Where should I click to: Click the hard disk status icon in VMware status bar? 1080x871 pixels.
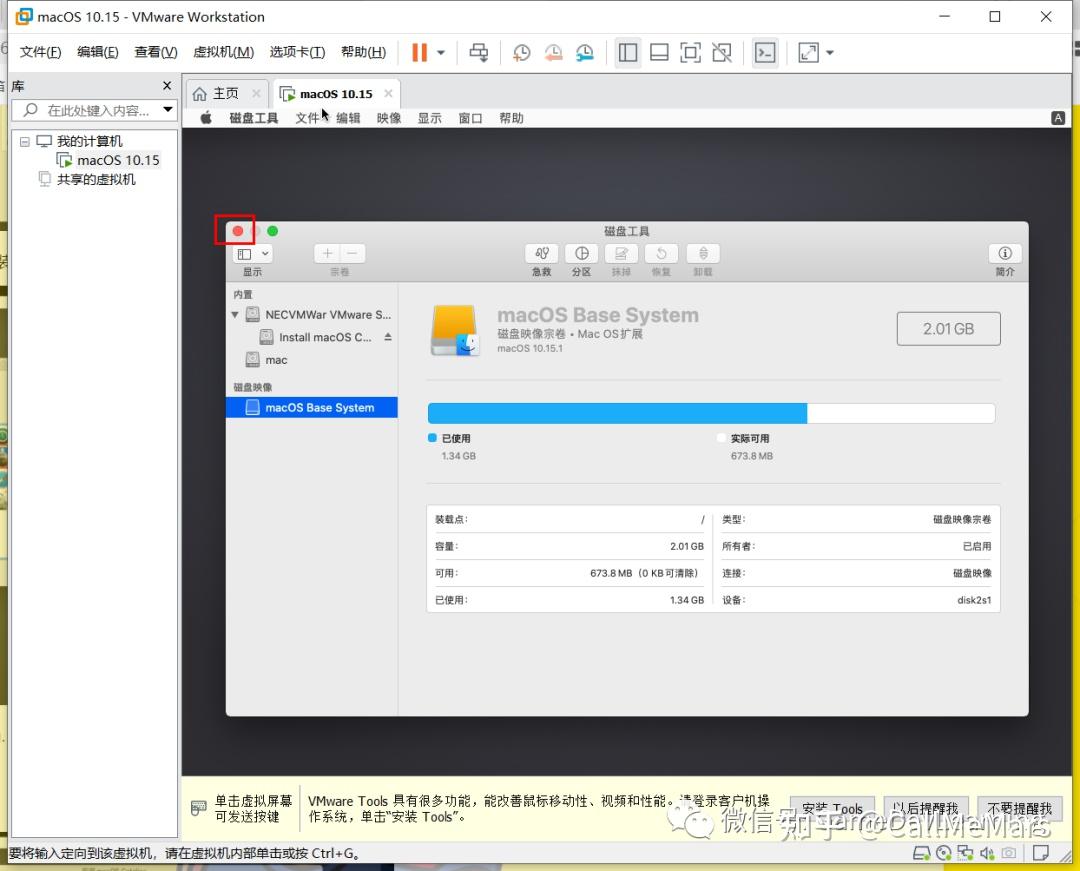click(921, 853)
